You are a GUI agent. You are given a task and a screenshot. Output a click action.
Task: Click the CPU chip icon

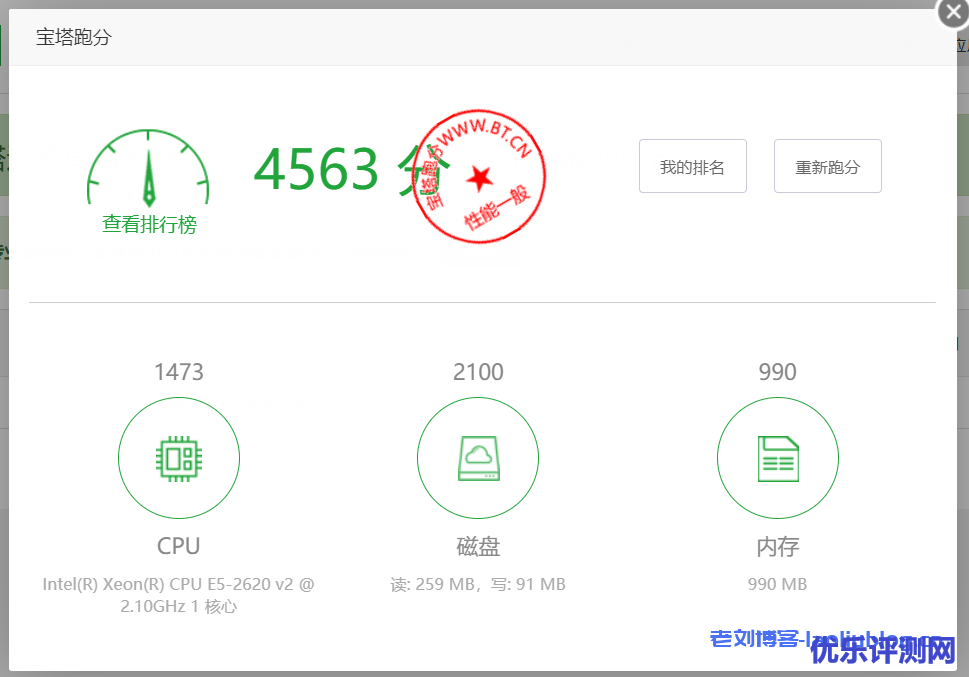179,459
